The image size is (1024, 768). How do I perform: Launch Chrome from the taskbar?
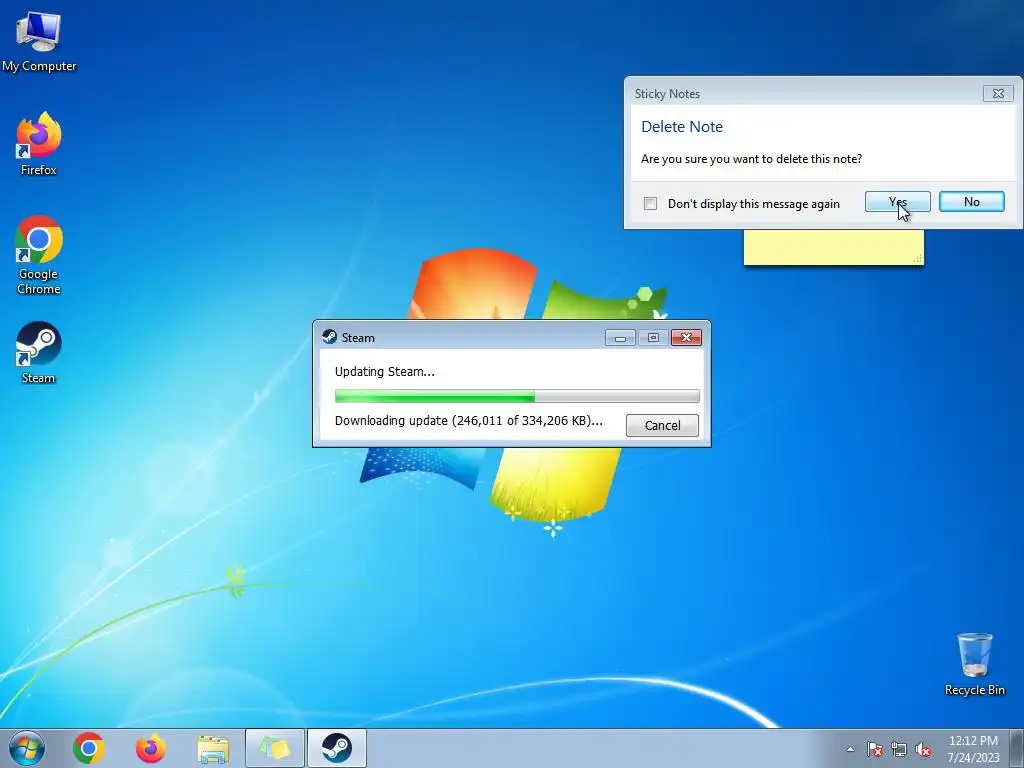(x=89, y=748)
